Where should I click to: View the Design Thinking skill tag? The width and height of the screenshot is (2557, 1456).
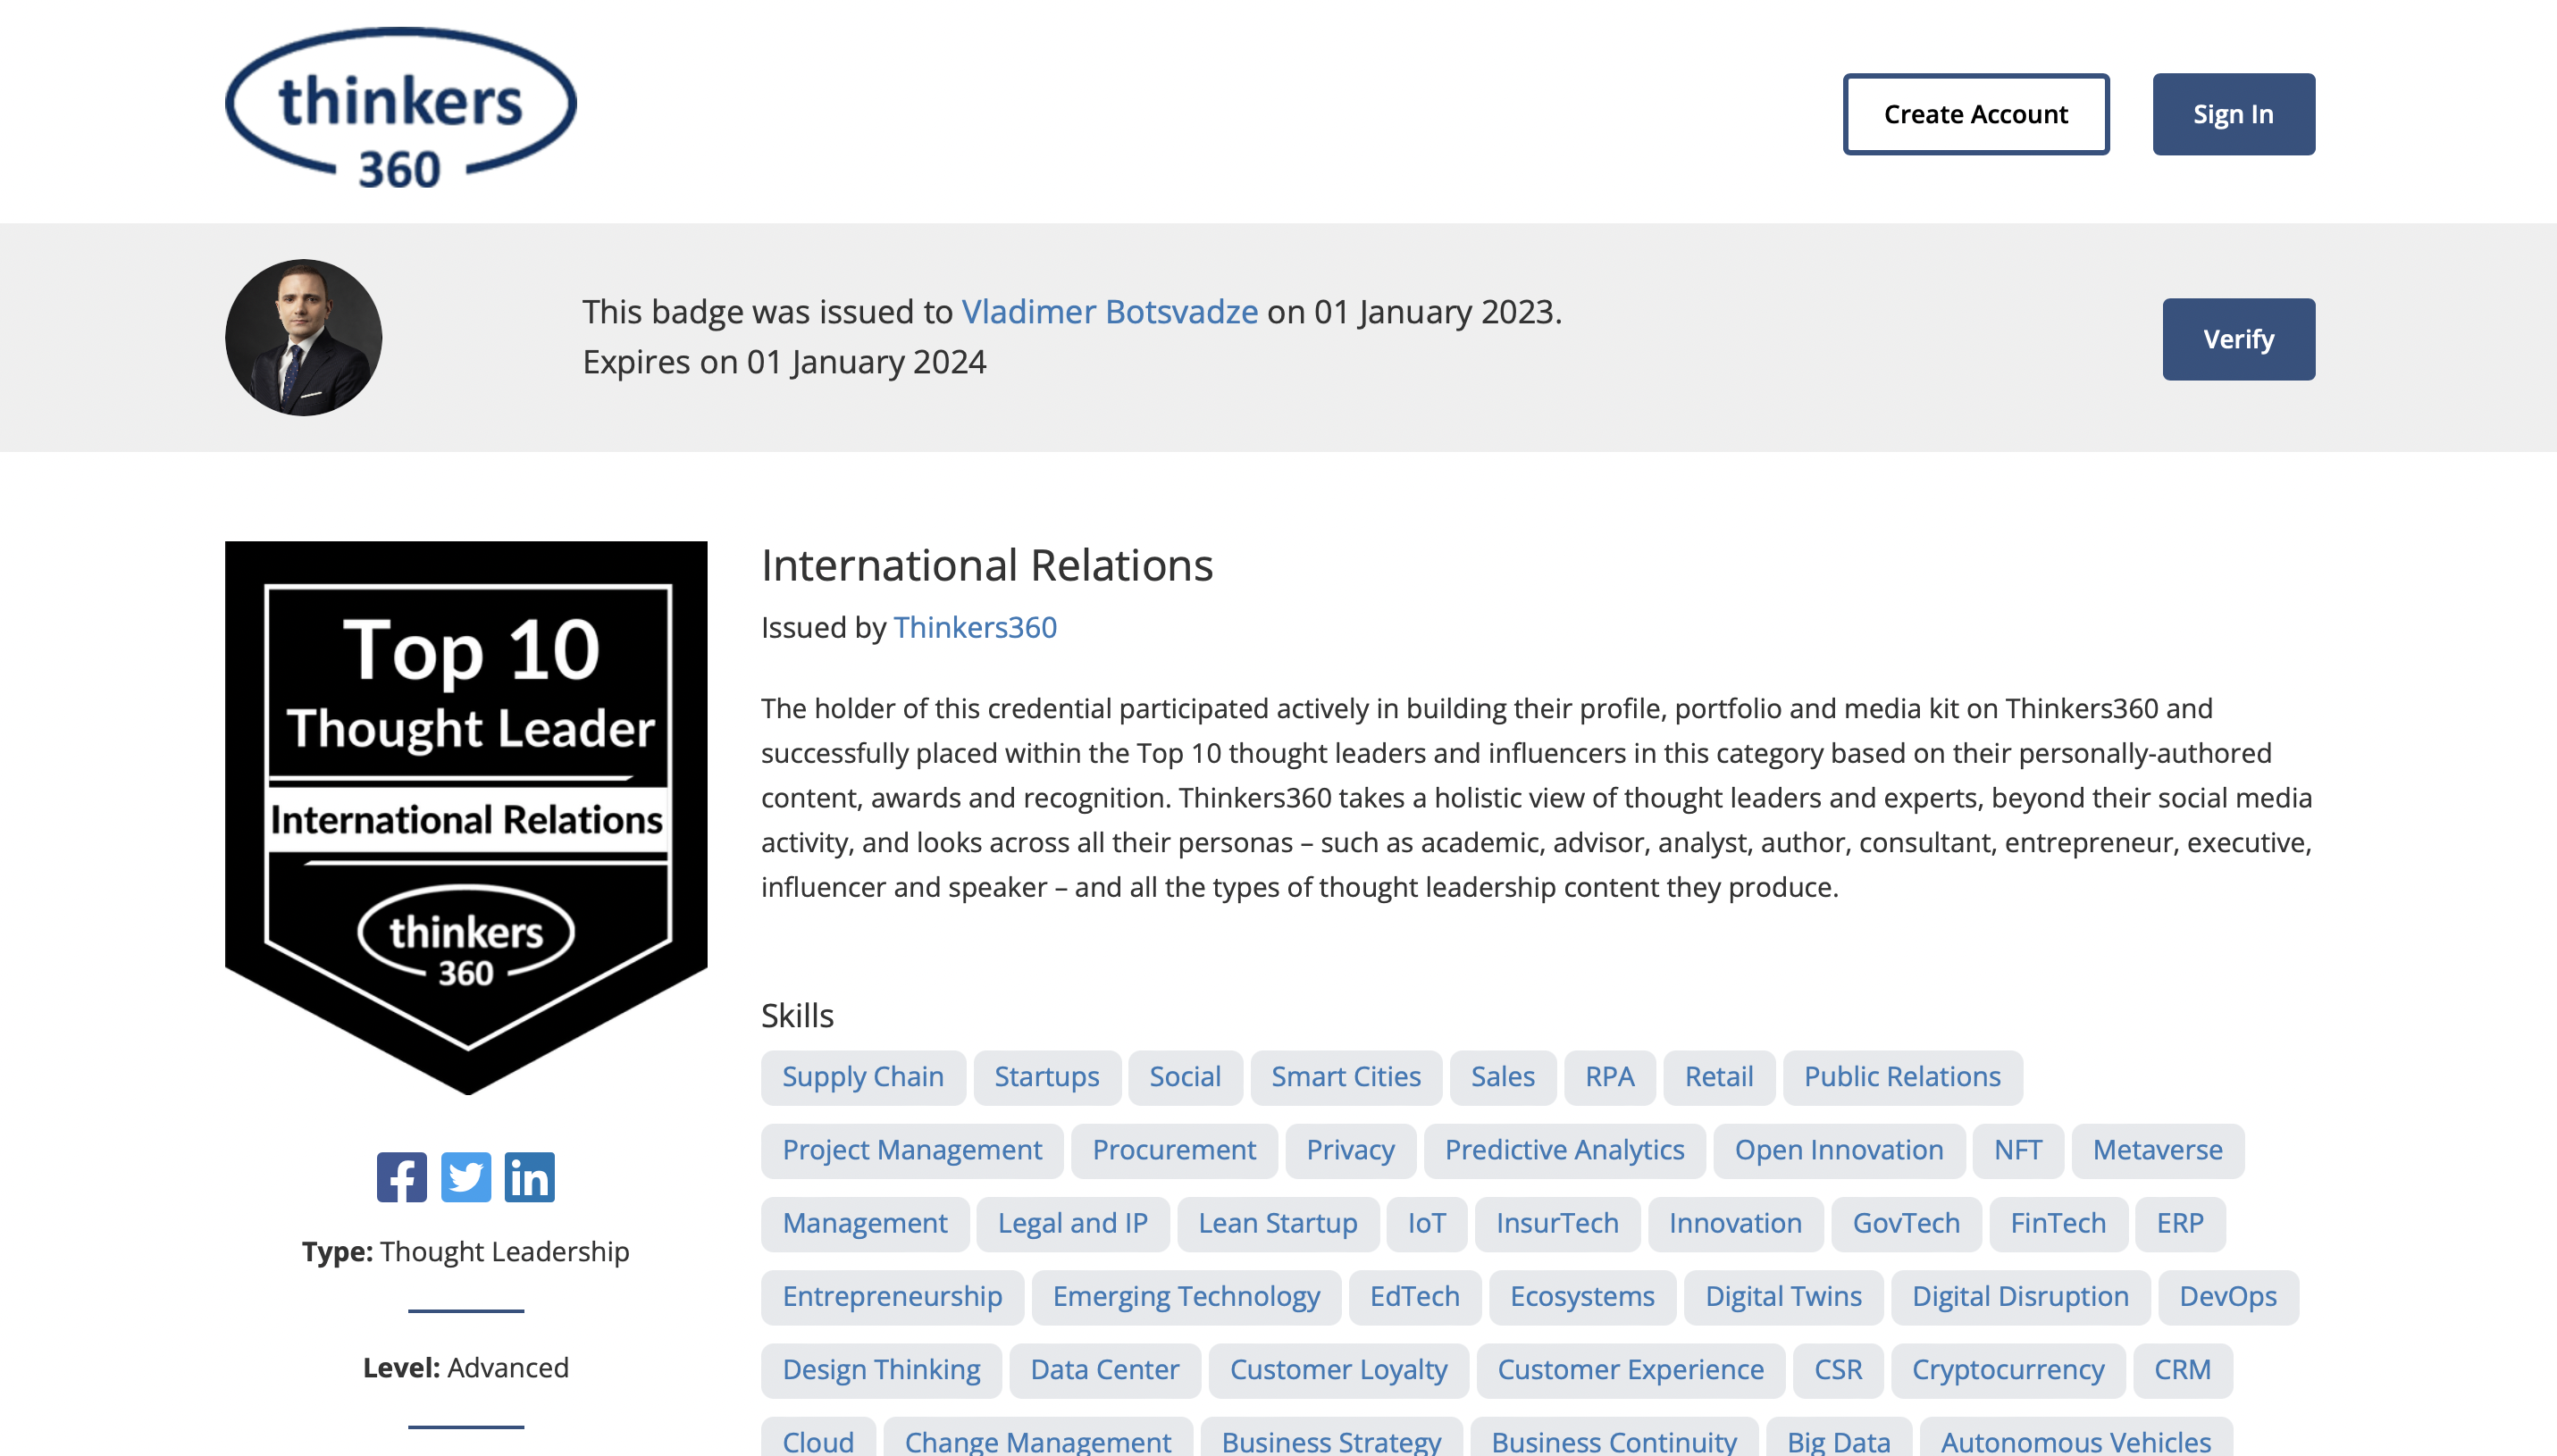881,1370
